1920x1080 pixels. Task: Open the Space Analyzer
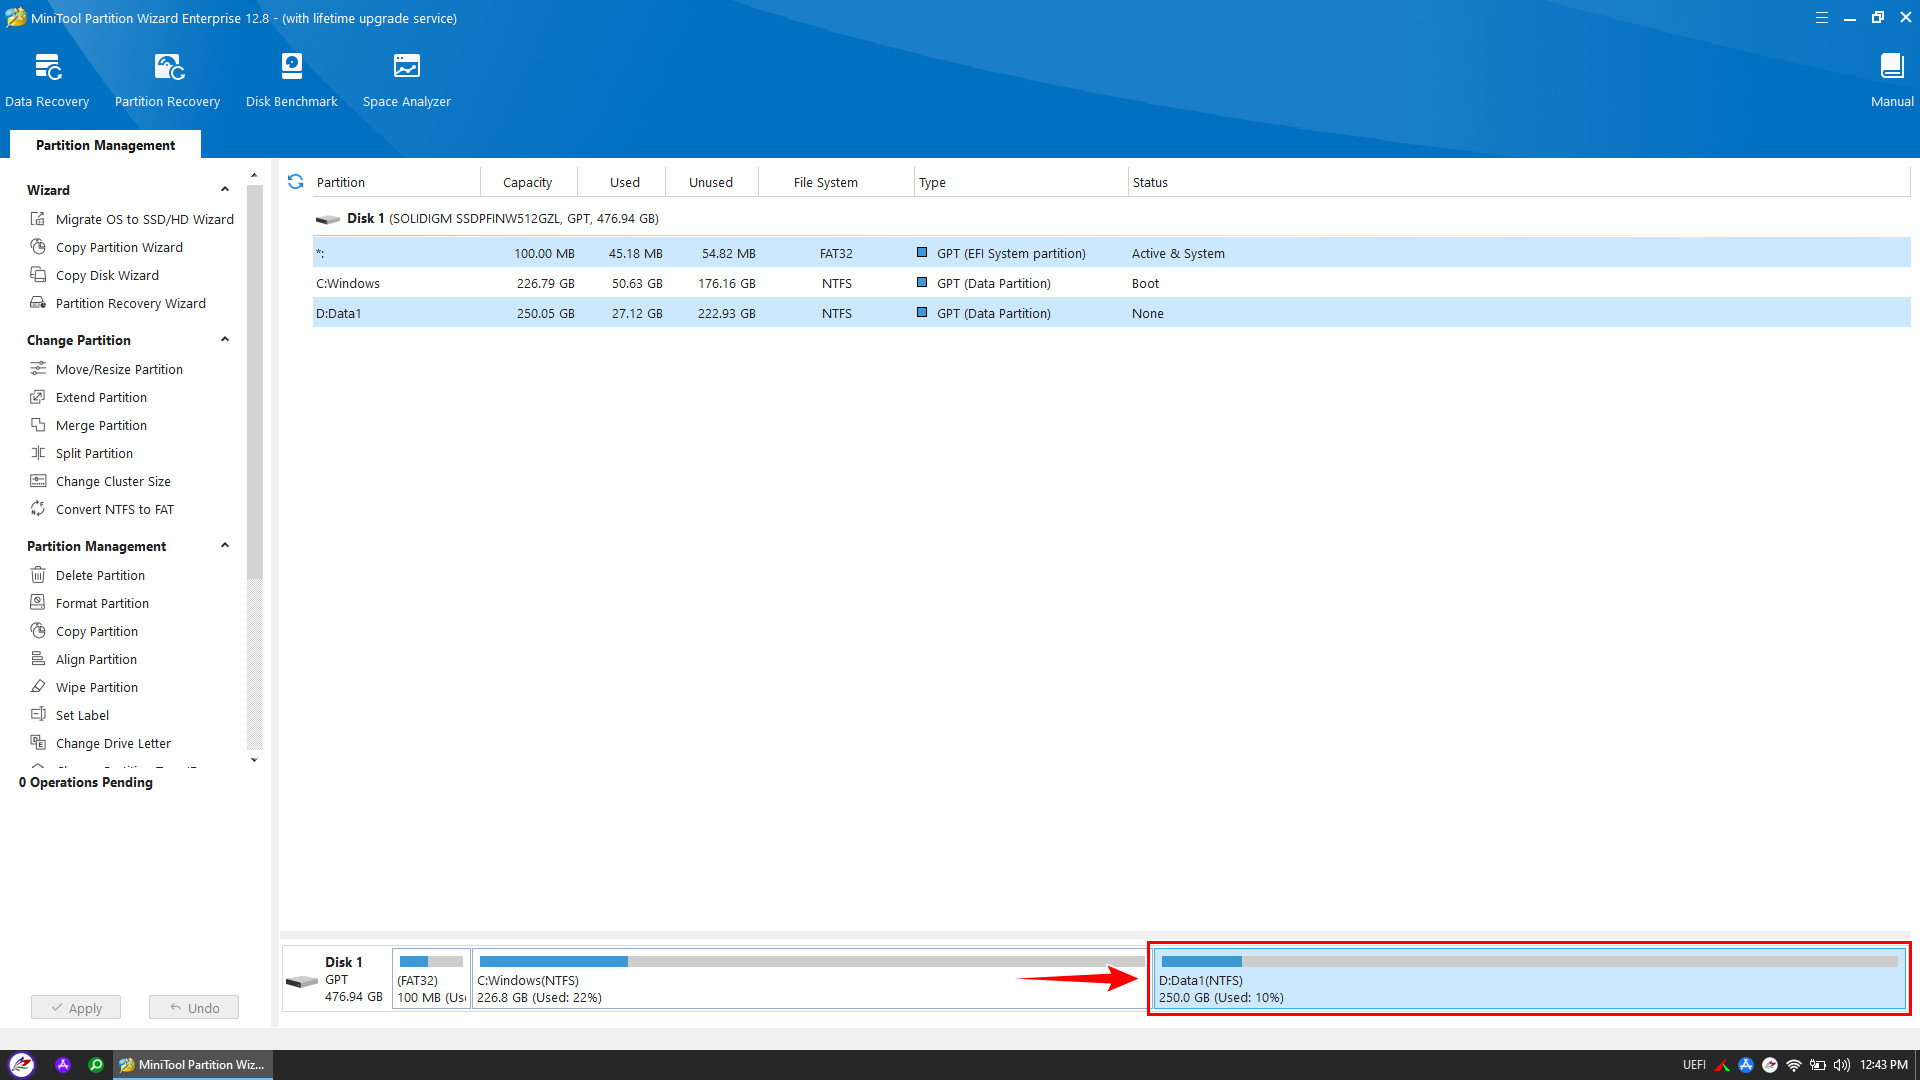click(x=406, y=78)
